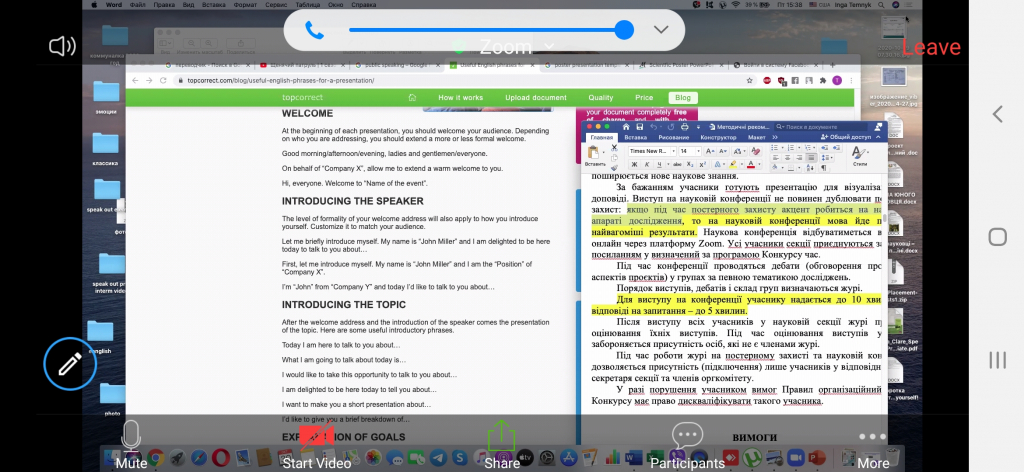Click the browser address bar URL
The image size is (1024, 472).
click(281, 80)
